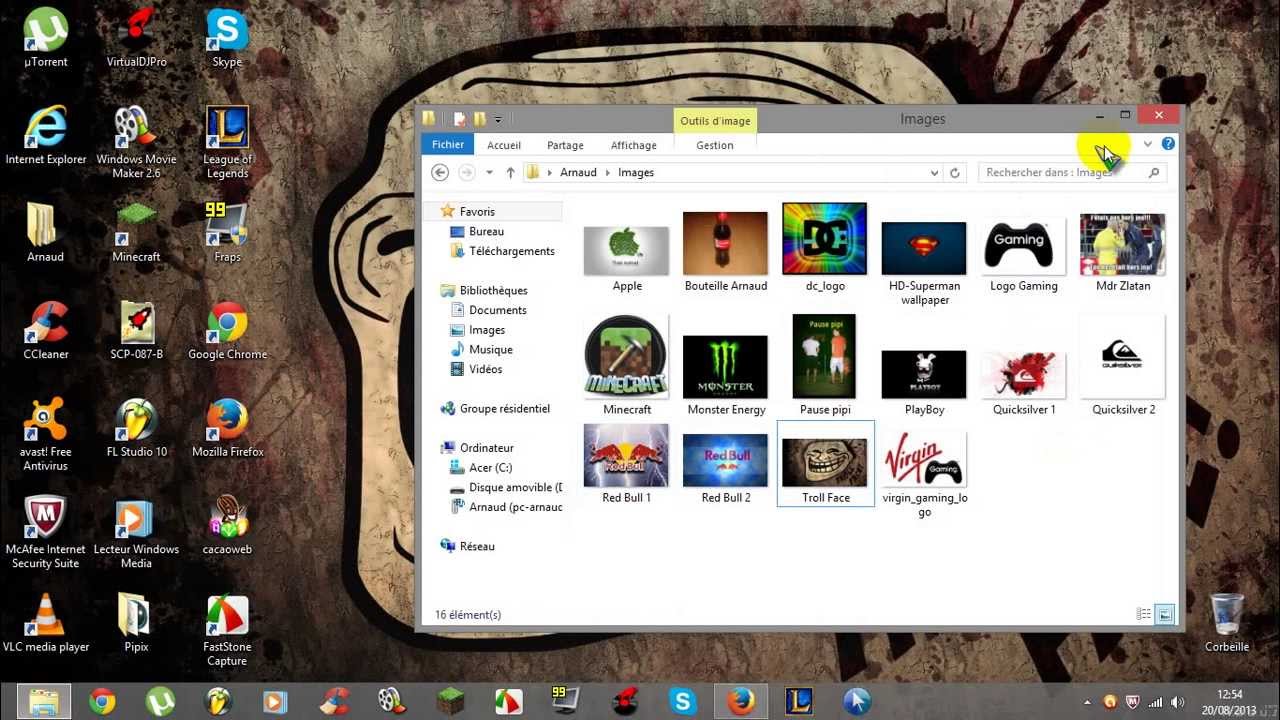Click the Skype icon in the taskbar
Screen dimensions: 1280x720
[x=683, y=702]
